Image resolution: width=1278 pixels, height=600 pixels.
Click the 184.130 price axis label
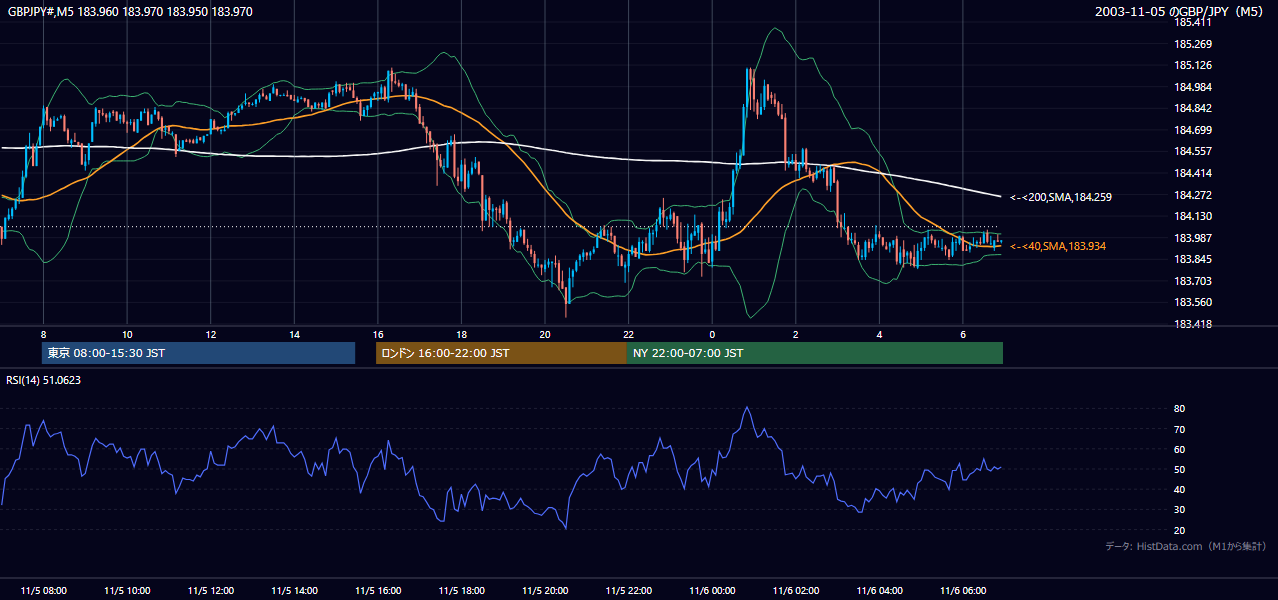tap(1193, 216)
